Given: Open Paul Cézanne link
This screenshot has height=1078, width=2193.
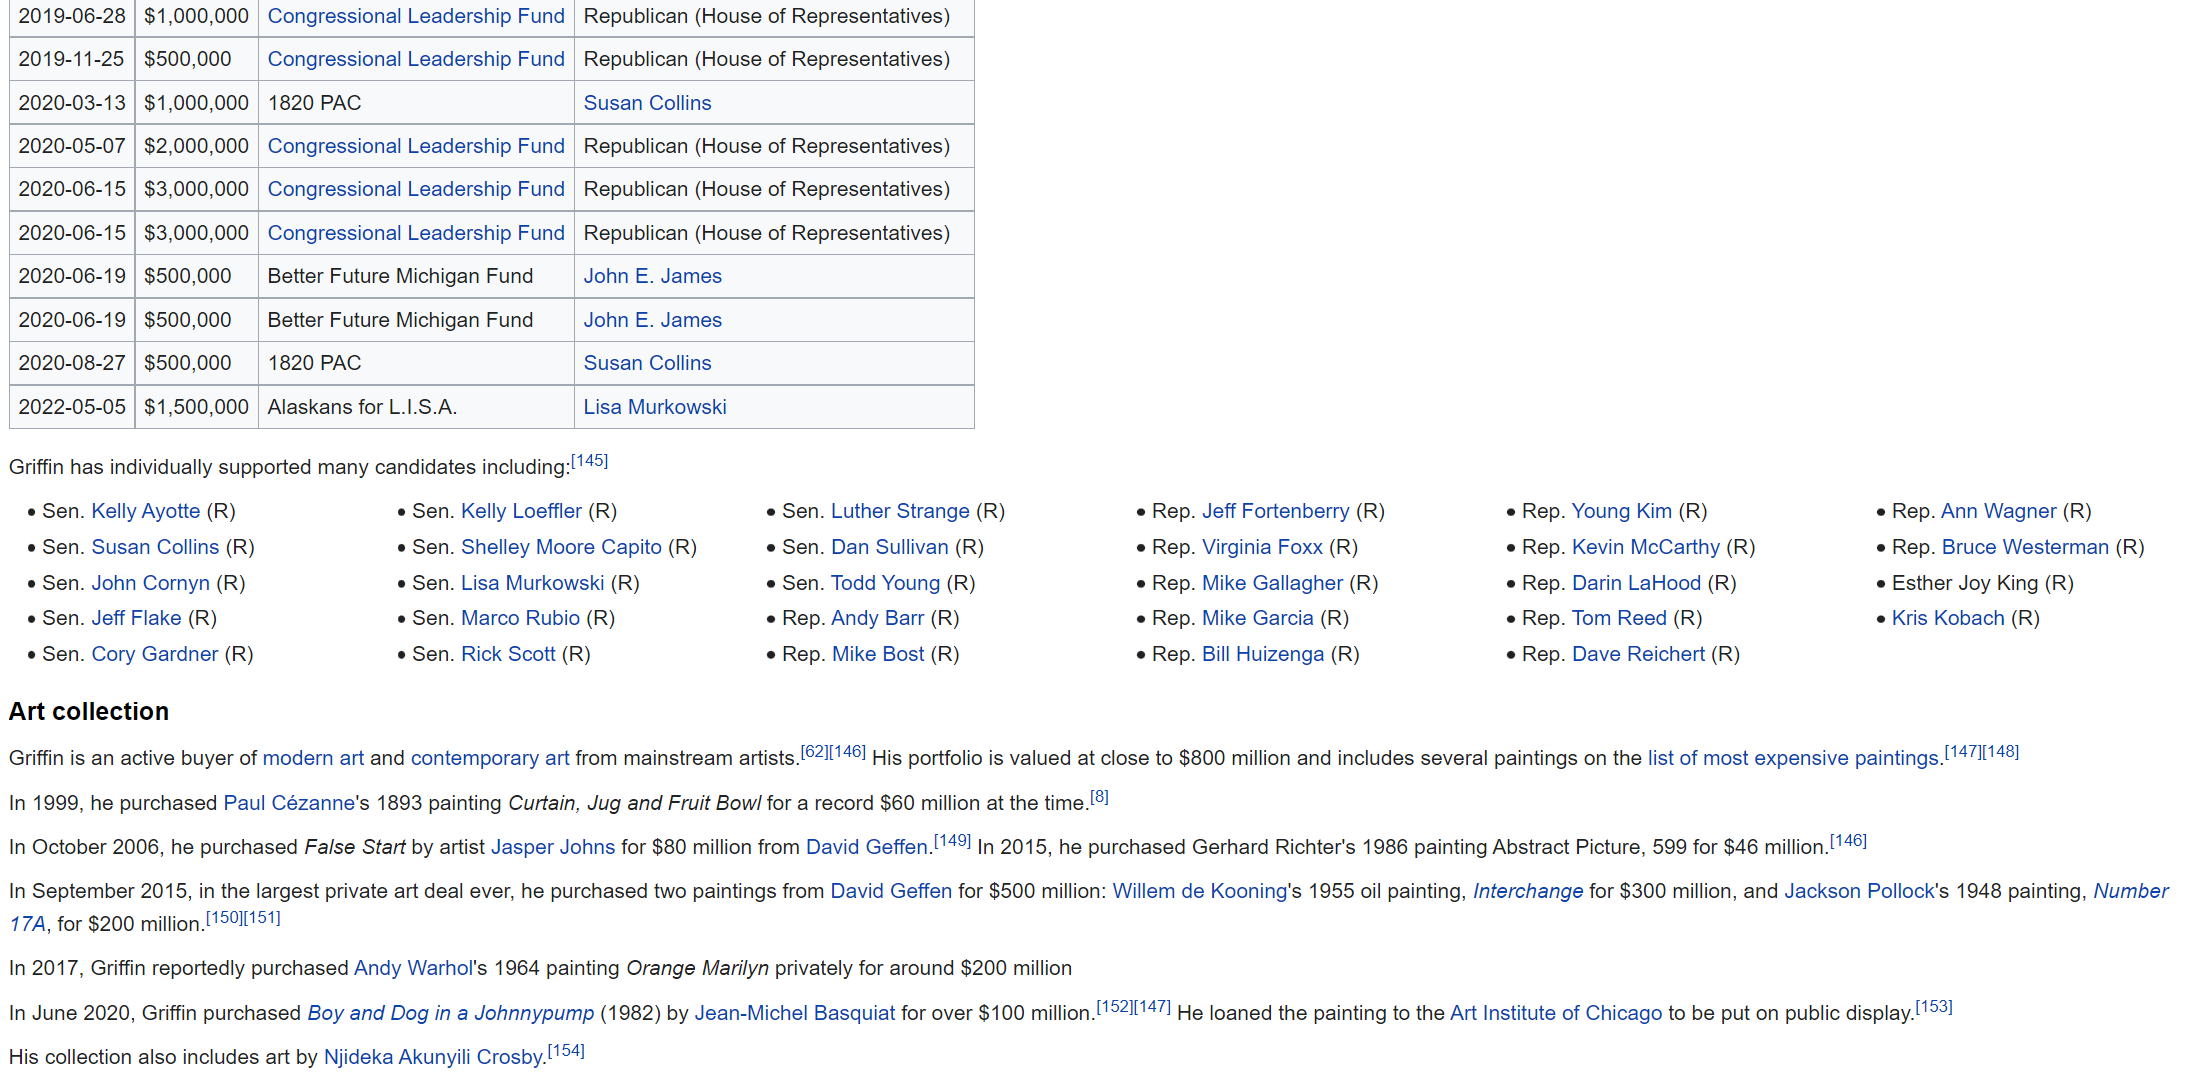Looking at the screenshot, I should coord(289,803).
